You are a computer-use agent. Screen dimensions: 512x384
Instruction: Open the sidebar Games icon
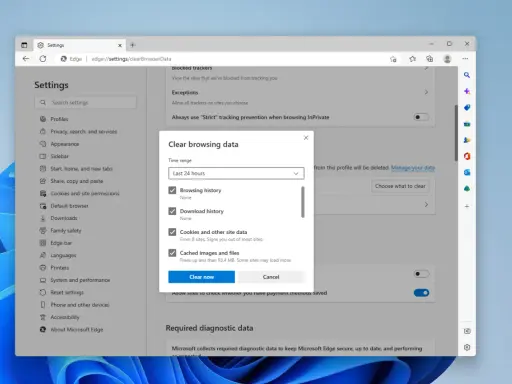(x=467, y=140)
